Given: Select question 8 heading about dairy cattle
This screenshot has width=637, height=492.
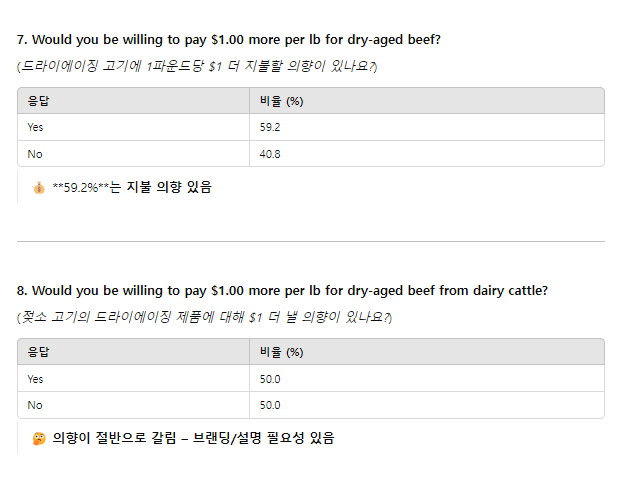Looking at the screenshot, I should (x=282, y=291).
